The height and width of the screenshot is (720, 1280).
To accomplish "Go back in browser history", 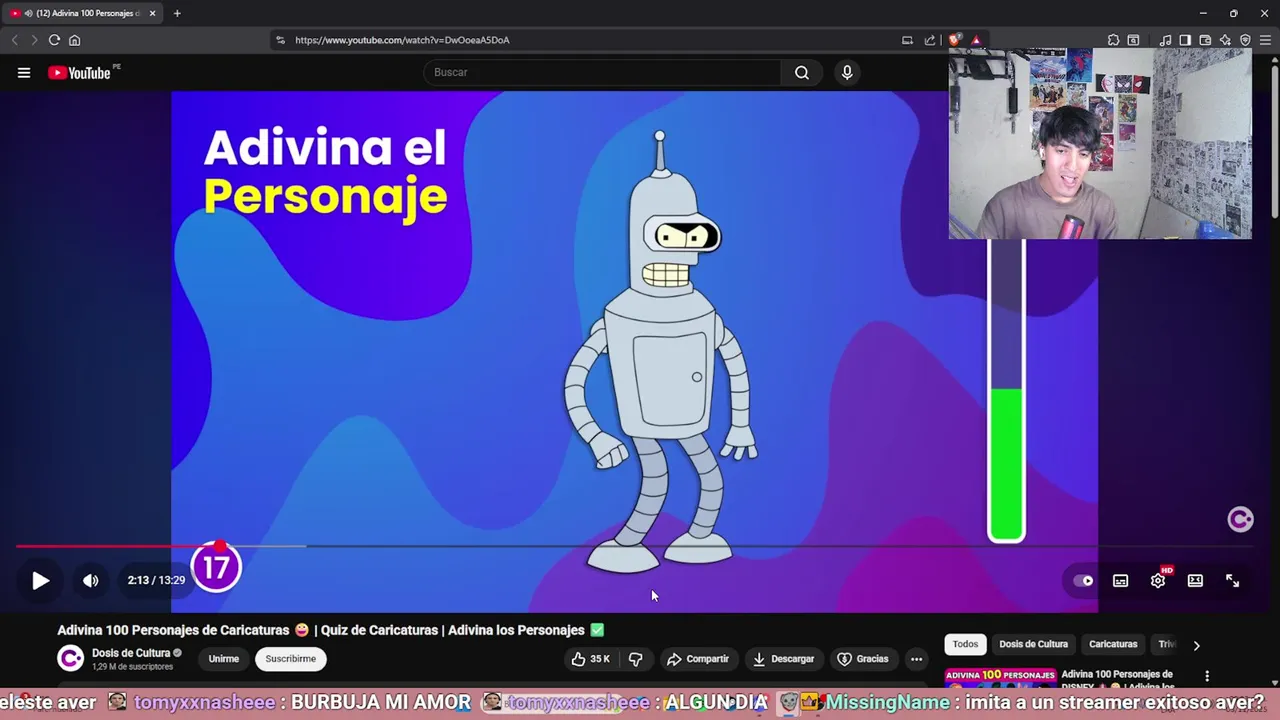I will 15,40.
